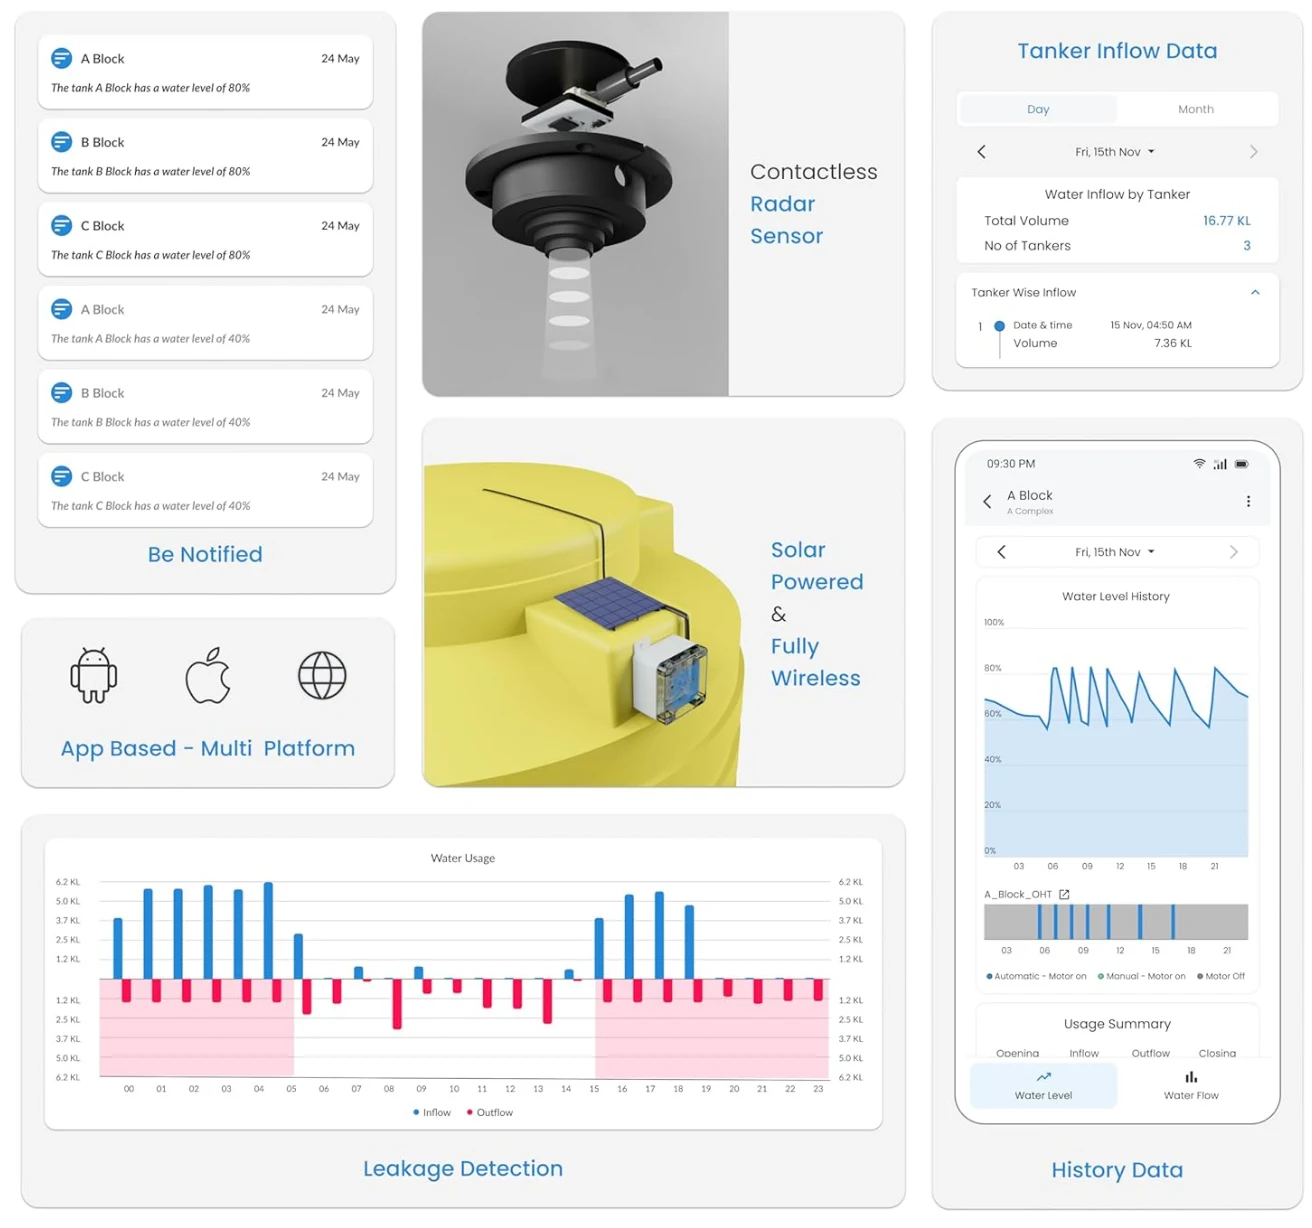Click the A_Block_OHT motor status timeline bar
The height and width of the screenshot is (1228, 1312).
(1116, 922)
